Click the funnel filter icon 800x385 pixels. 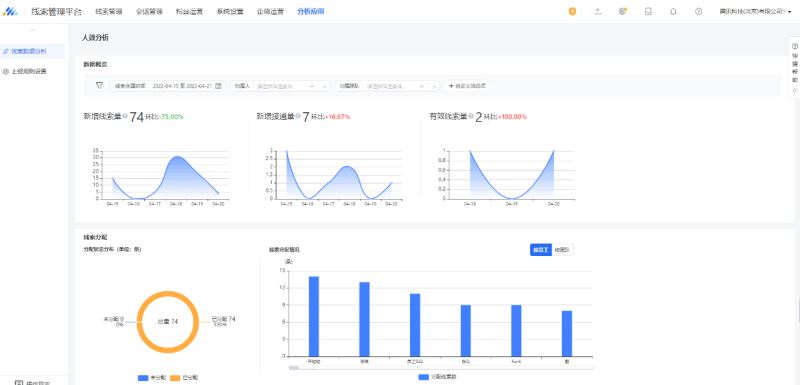click(99, 86)
